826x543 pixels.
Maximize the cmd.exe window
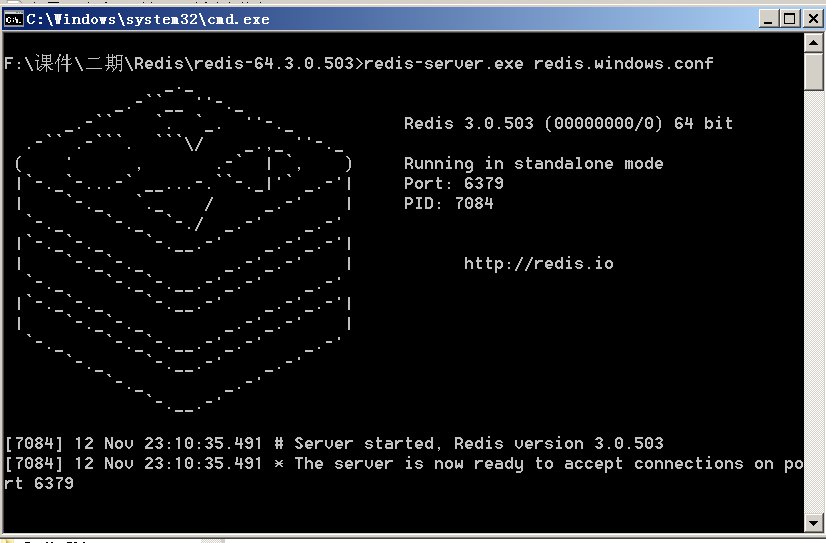click(790, 19)
